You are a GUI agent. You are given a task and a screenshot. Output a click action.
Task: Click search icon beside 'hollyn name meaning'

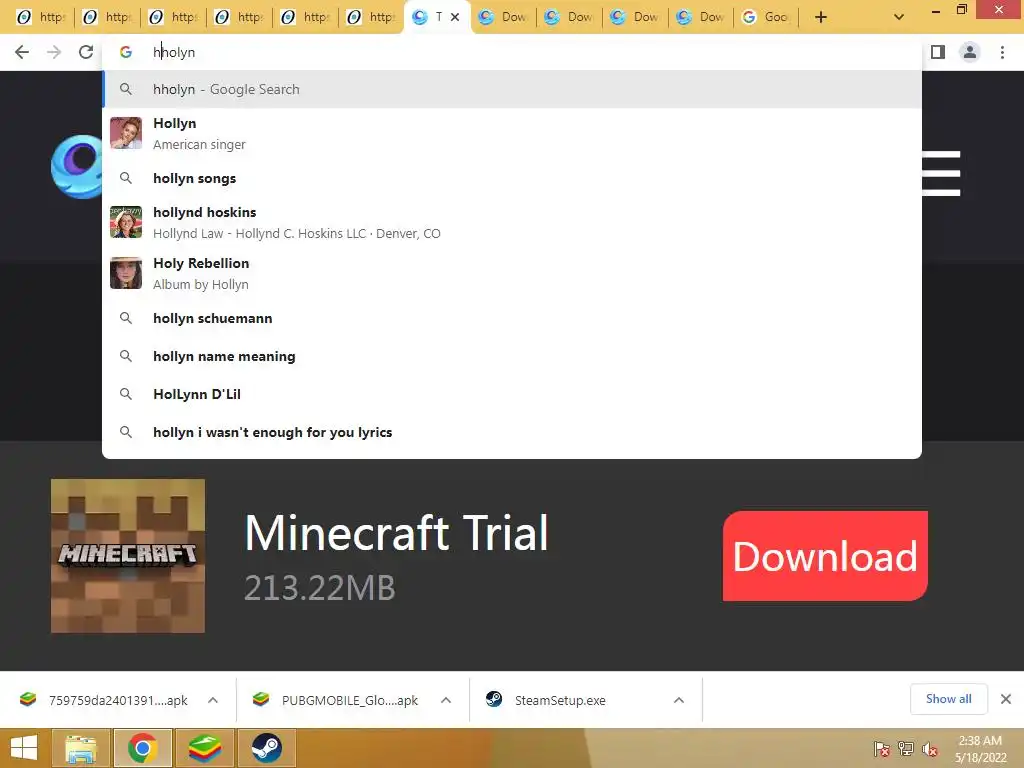coord(126,356)
